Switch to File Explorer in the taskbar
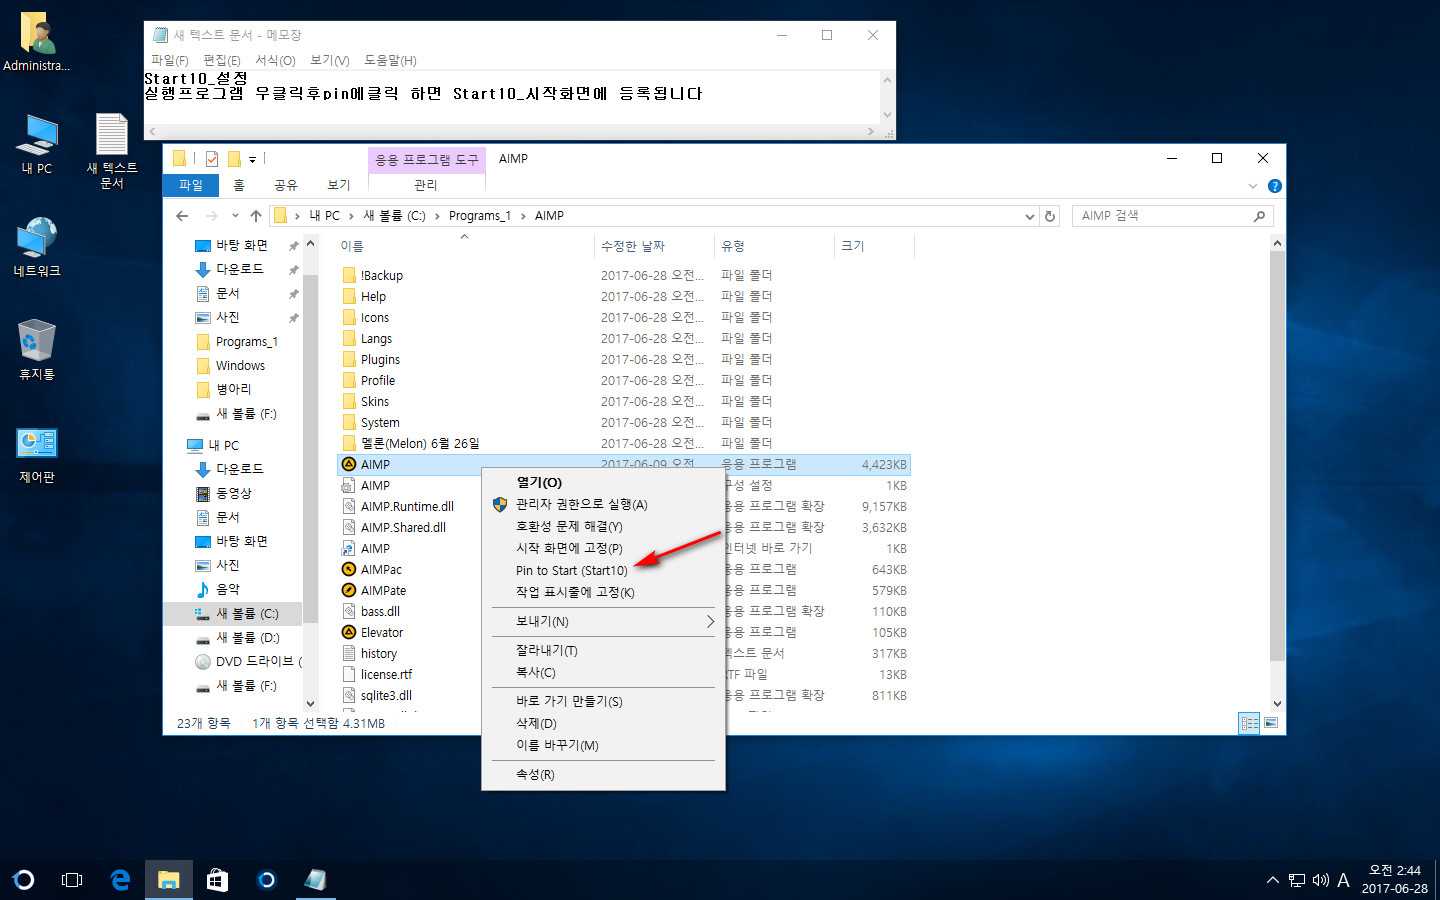Screen dimensions: 1440x900 168,880
